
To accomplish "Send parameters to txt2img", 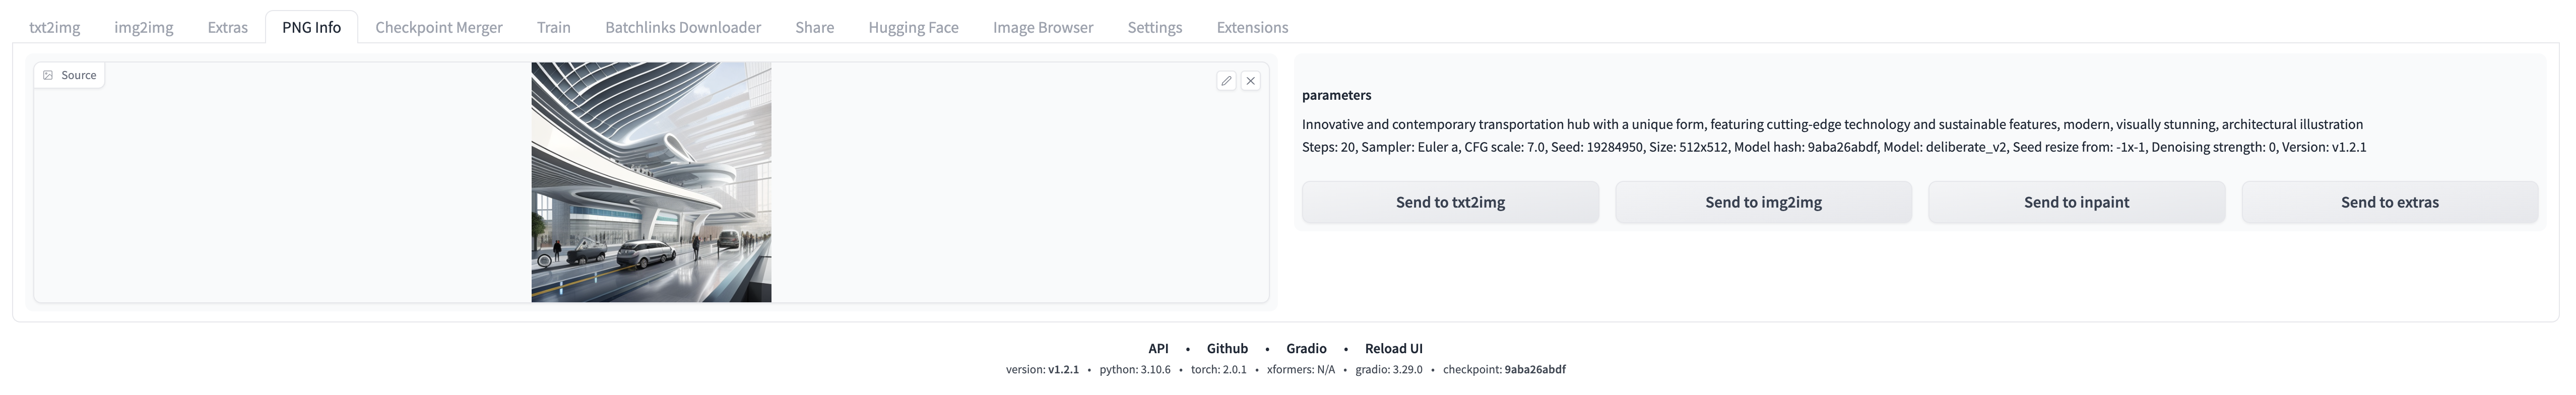I will (1450, 201).
